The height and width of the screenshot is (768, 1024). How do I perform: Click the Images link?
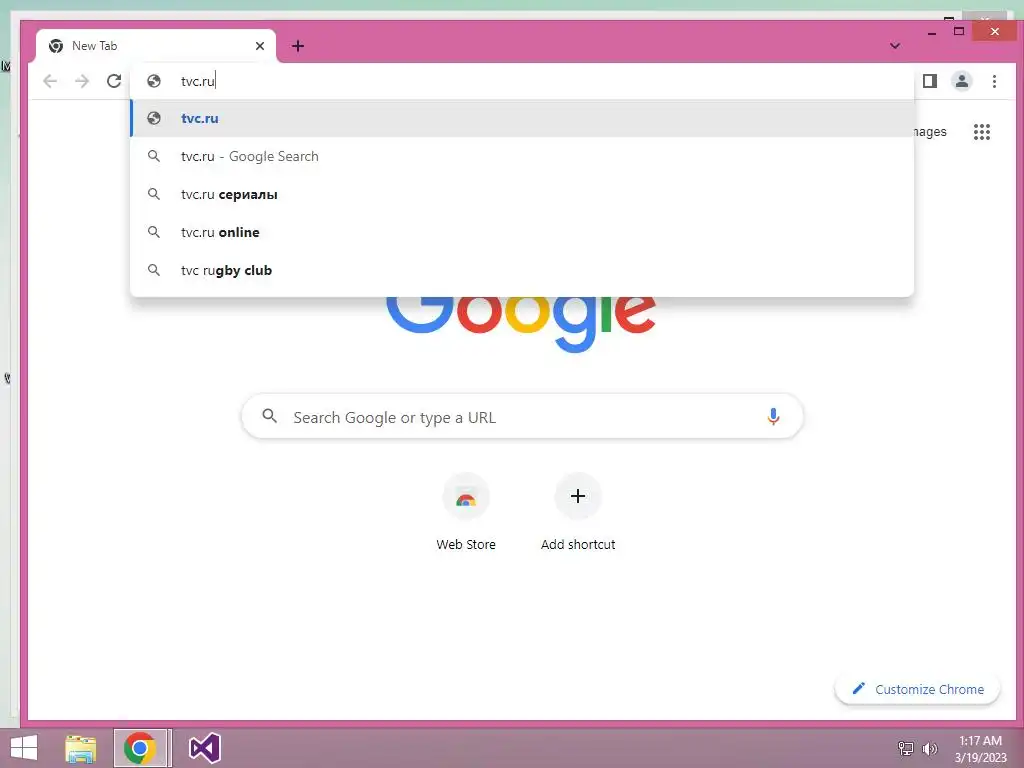tap(929, 132)
